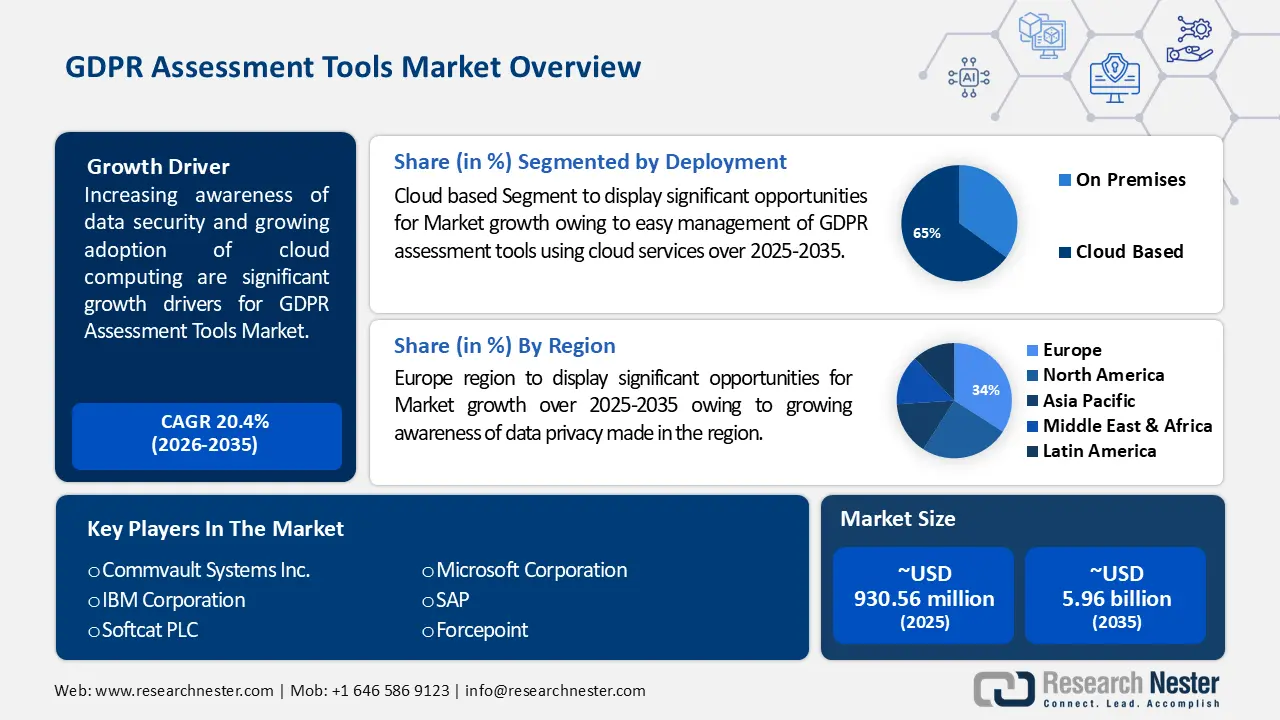Click the Cloud Based legend label
This screenshot has height=720, width=1280.
click(1129, 252)
